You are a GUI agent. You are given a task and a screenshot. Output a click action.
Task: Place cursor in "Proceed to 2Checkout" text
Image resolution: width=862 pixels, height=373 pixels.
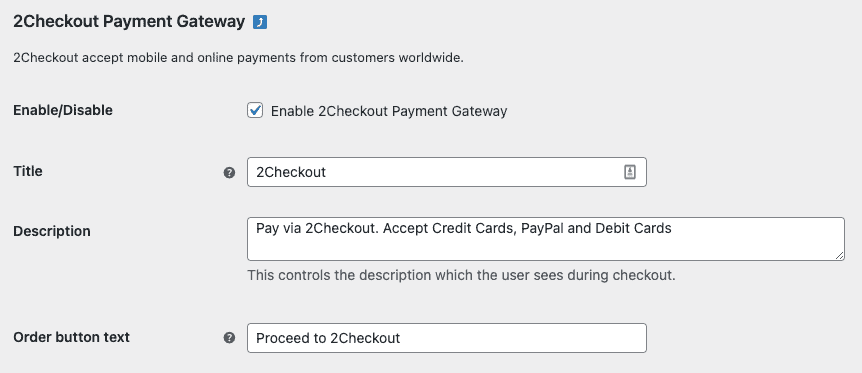coord(328,338)
